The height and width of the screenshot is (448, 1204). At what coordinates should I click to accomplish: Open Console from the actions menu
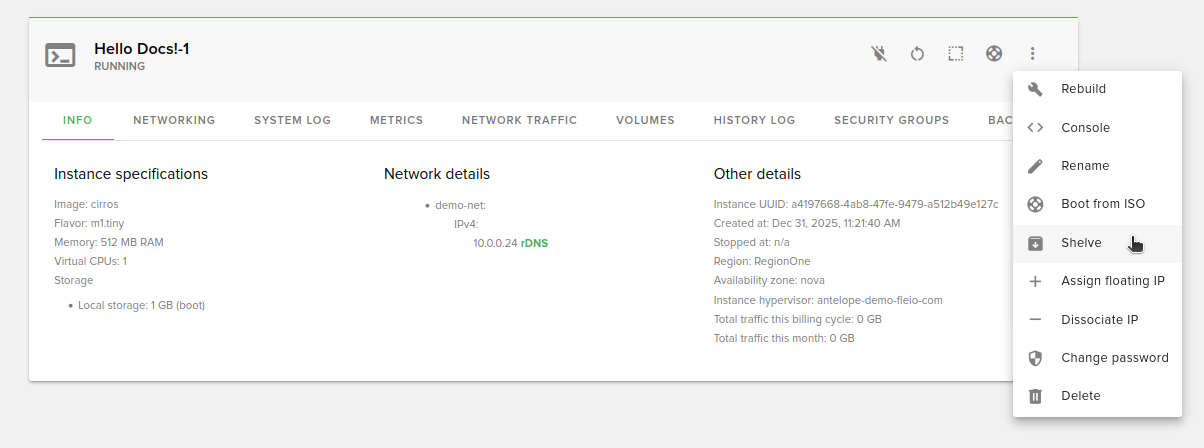[1085, 128]
